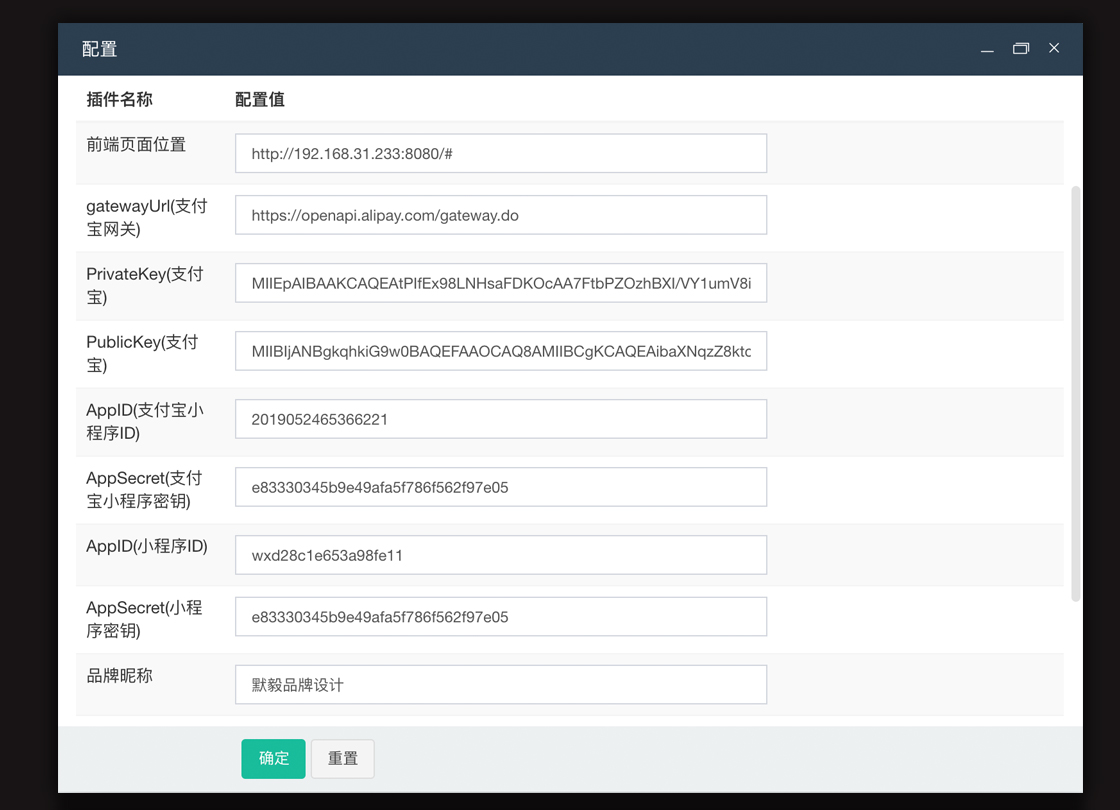The height and width of the screenshot is (810, 1120).
Task: Click the 前端页面位置 row label
Action: [136, 144]
